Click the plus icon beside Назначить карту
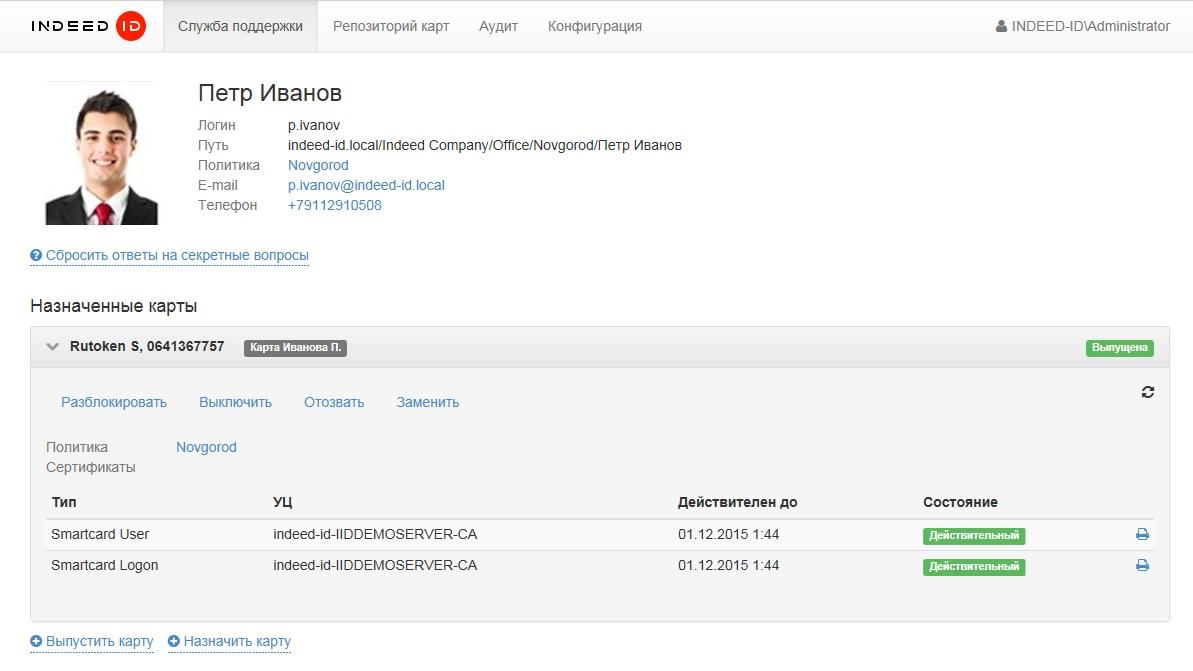Image resolution: width=1193 pixels, height=671 pixels. pyautogui.click(x=173, y=641)
